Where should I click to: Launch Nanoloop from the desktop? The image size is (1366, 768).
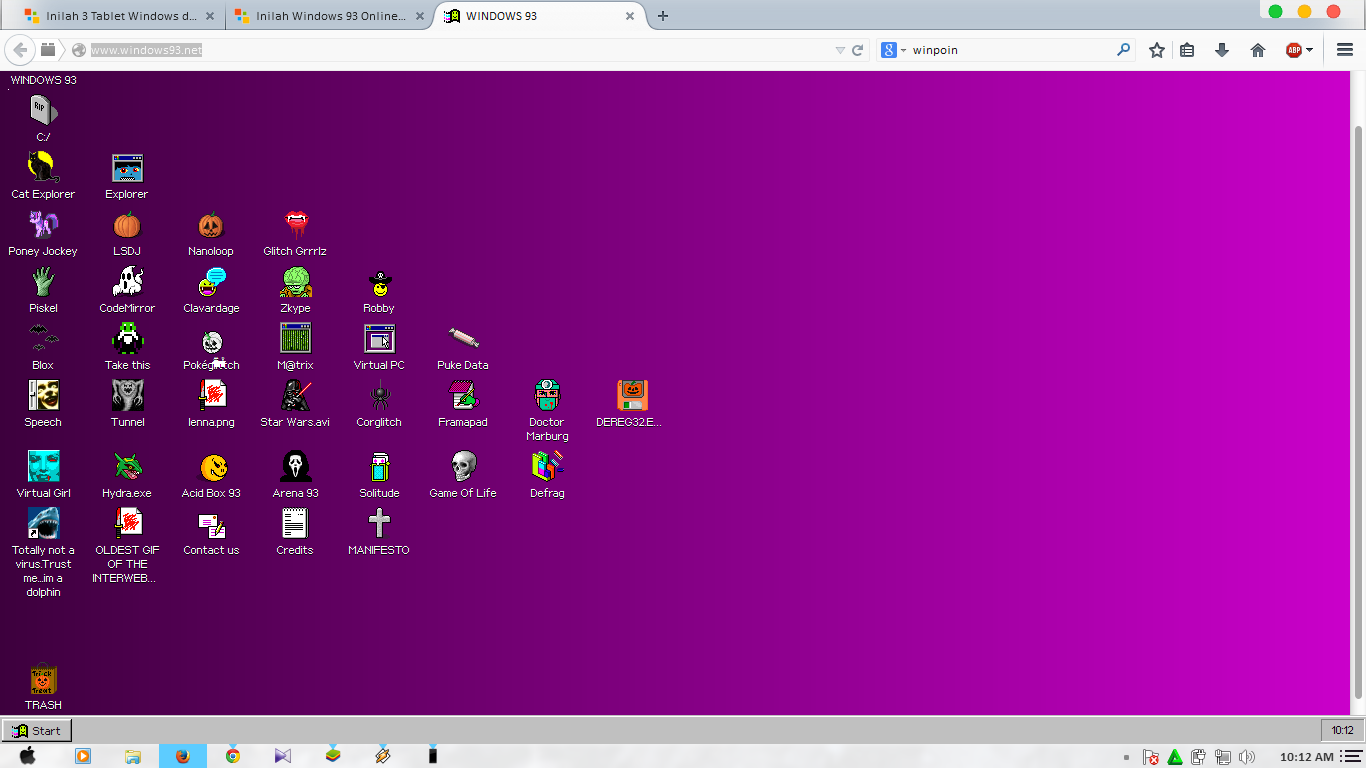pos(211,224)
